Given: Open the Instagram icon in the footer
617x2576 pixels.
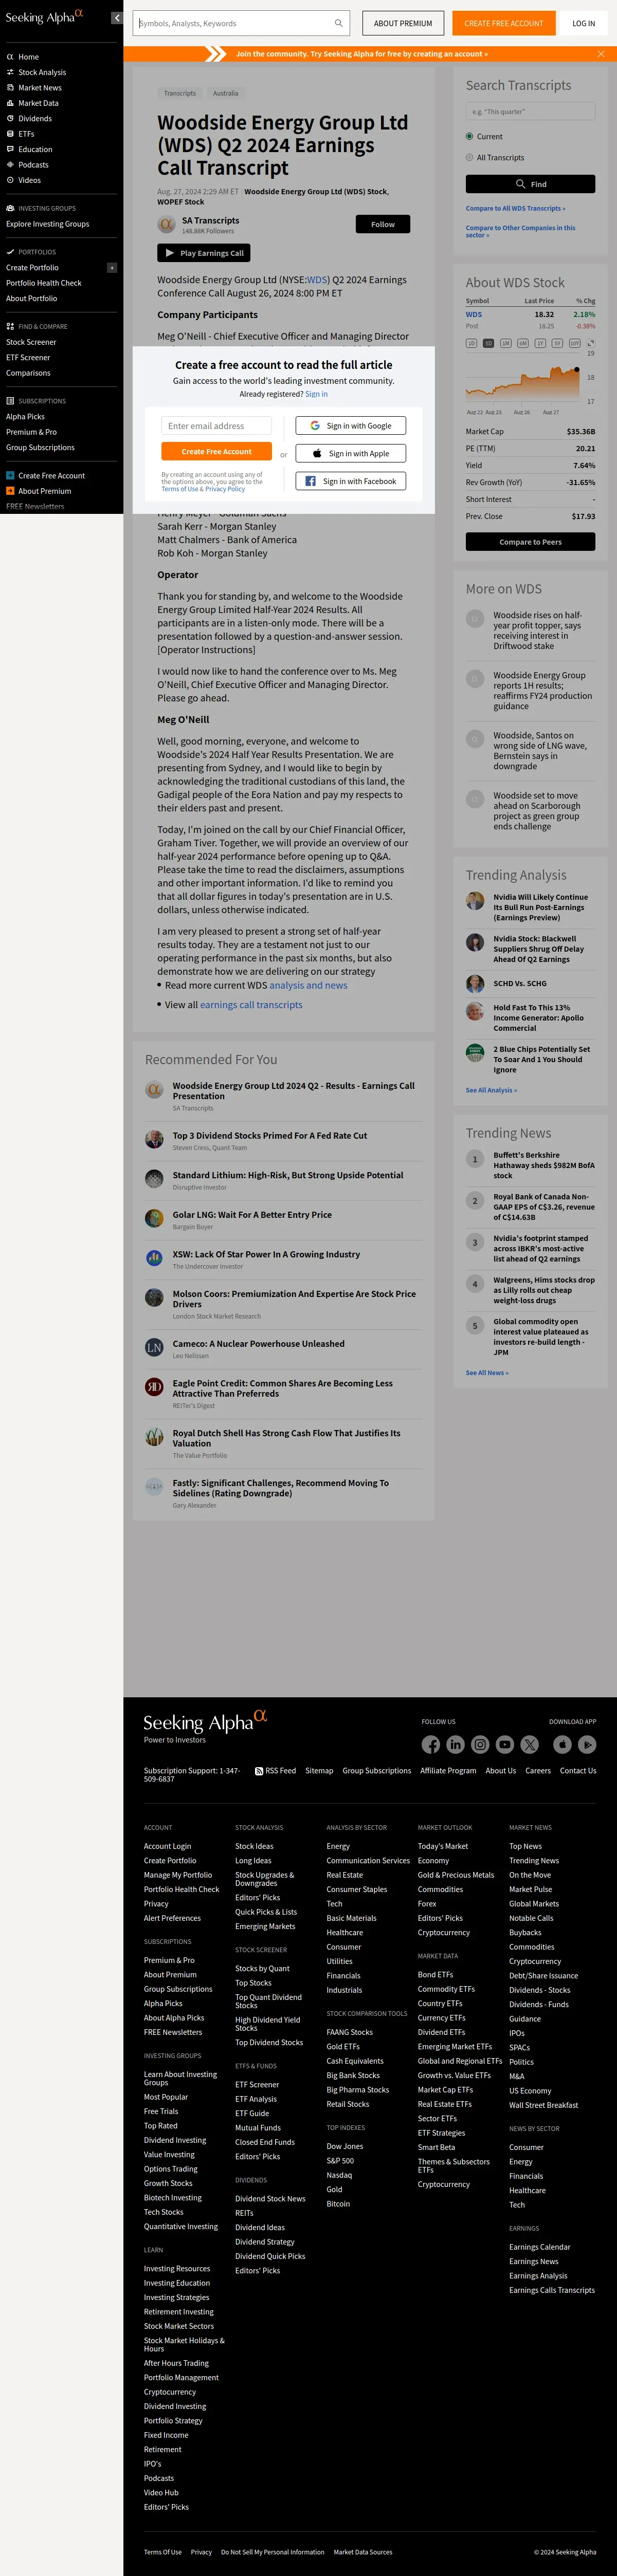Looking at the screenshot, I should pos(480,1744).
